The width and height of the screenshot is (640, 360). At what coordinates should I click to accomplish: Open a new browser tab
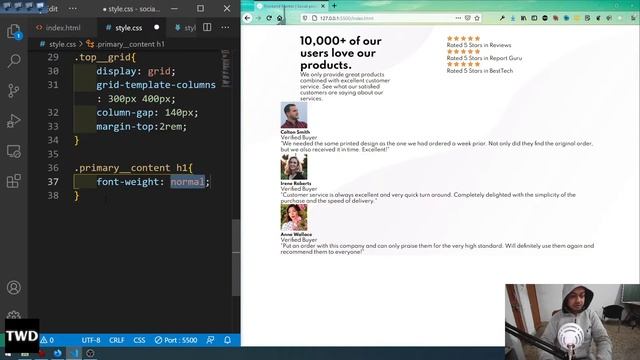(x=334, y=6)
